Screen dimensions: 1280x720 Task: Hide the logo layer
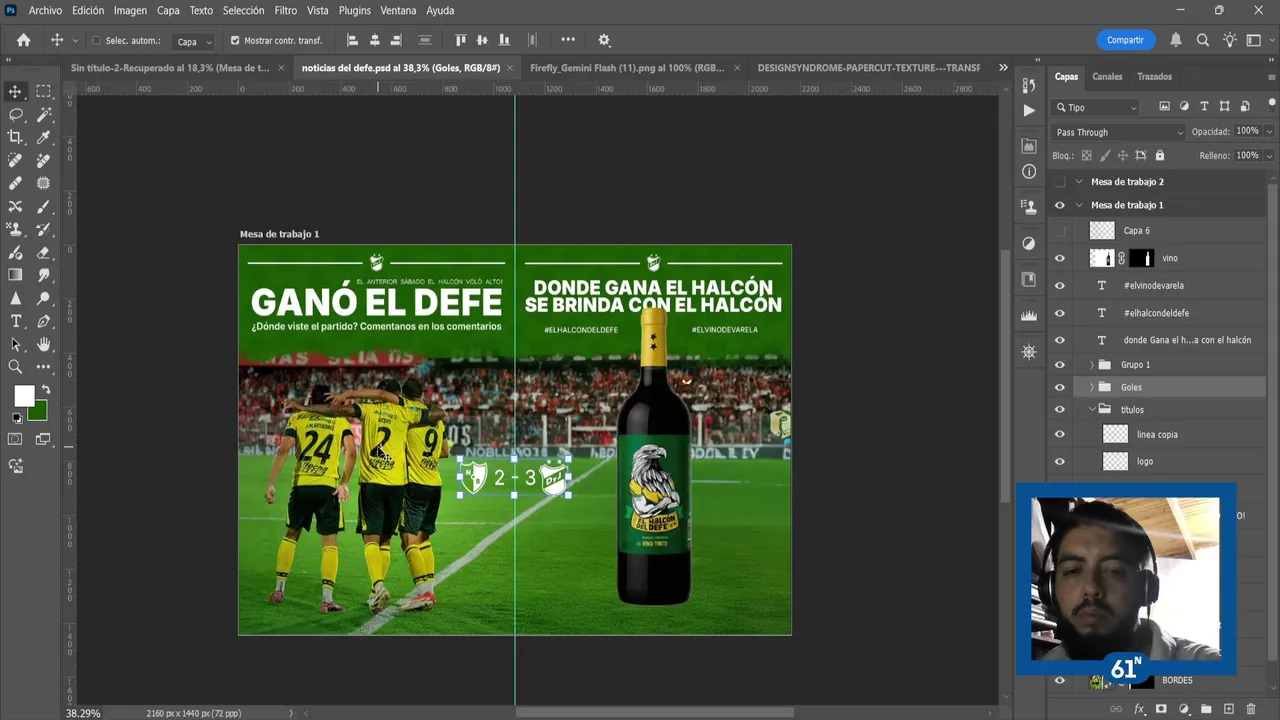coord(1060,462)
